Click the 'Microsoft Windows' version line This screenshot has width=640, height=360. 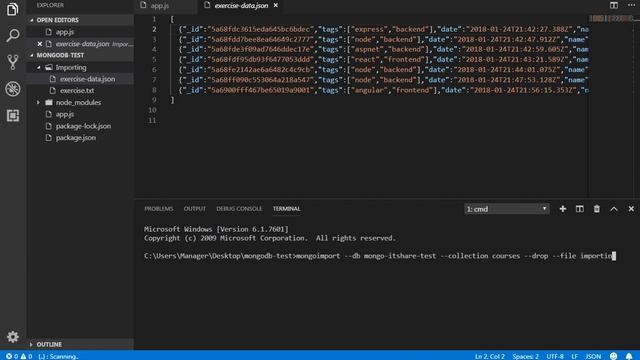216,229
